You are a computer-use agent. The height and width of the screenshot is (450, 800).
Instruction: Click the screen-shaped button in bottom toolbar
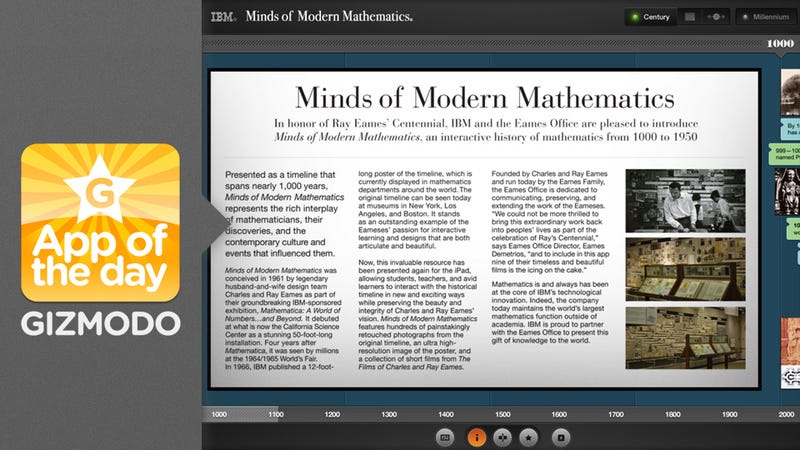tap(444, 437)
